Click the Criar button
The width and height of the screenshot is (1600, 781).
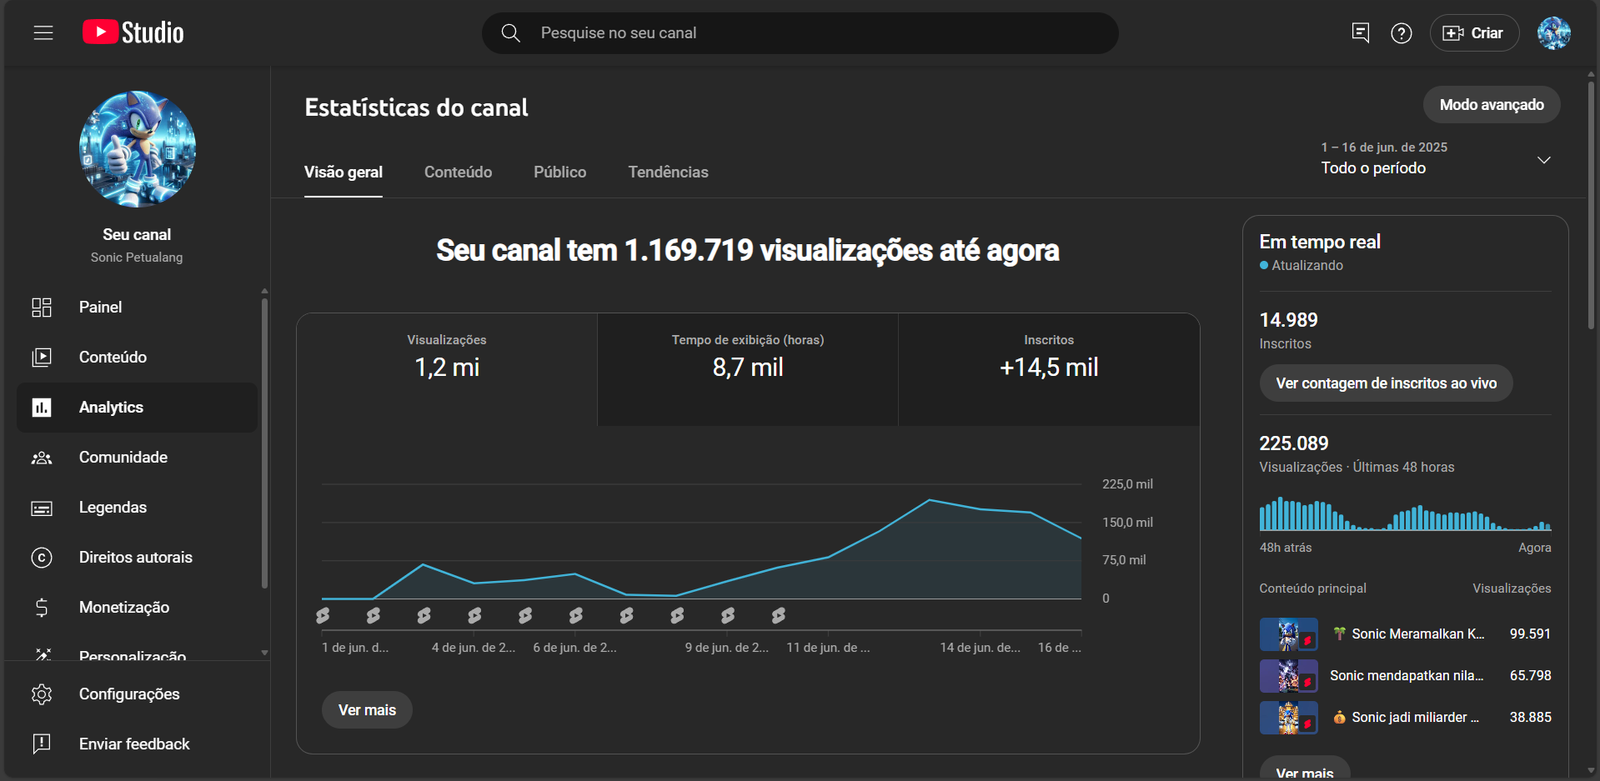point(1474,33)
